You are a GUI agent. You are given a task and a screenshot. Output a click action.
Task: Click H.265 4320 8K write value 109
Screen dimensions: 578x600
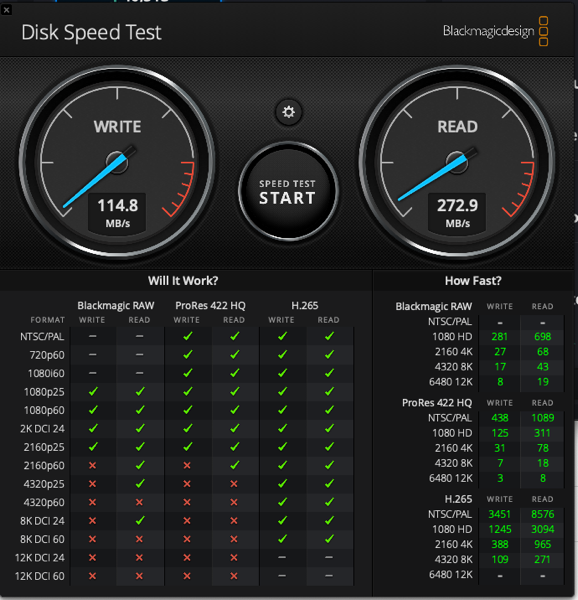pyautogui.click(x=500, y=560)
